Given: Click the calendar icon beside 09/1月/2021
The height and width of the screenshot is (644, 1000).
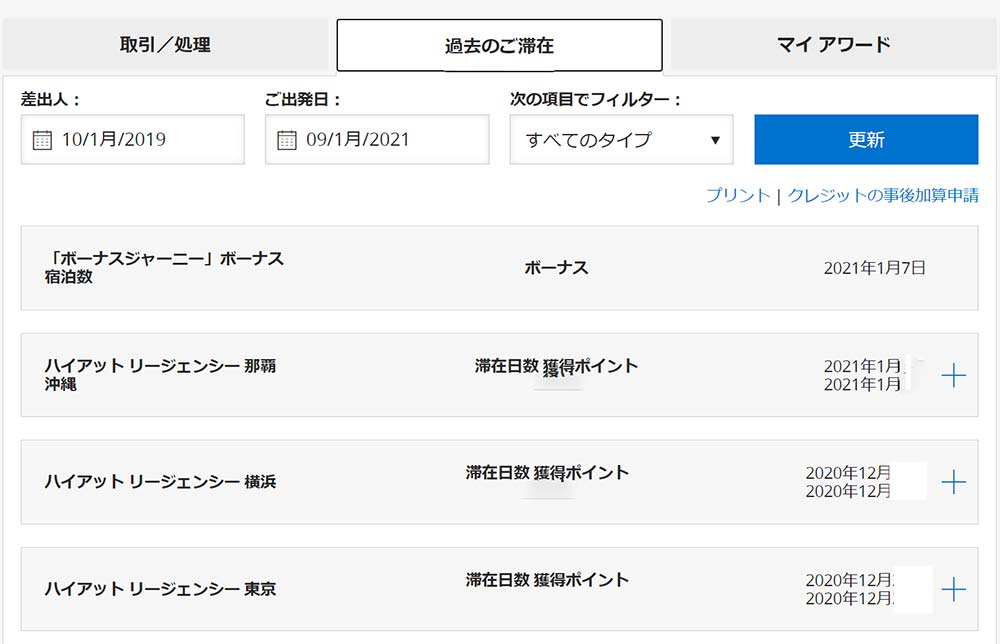Looking at the screenshot, I should point(287,140).
